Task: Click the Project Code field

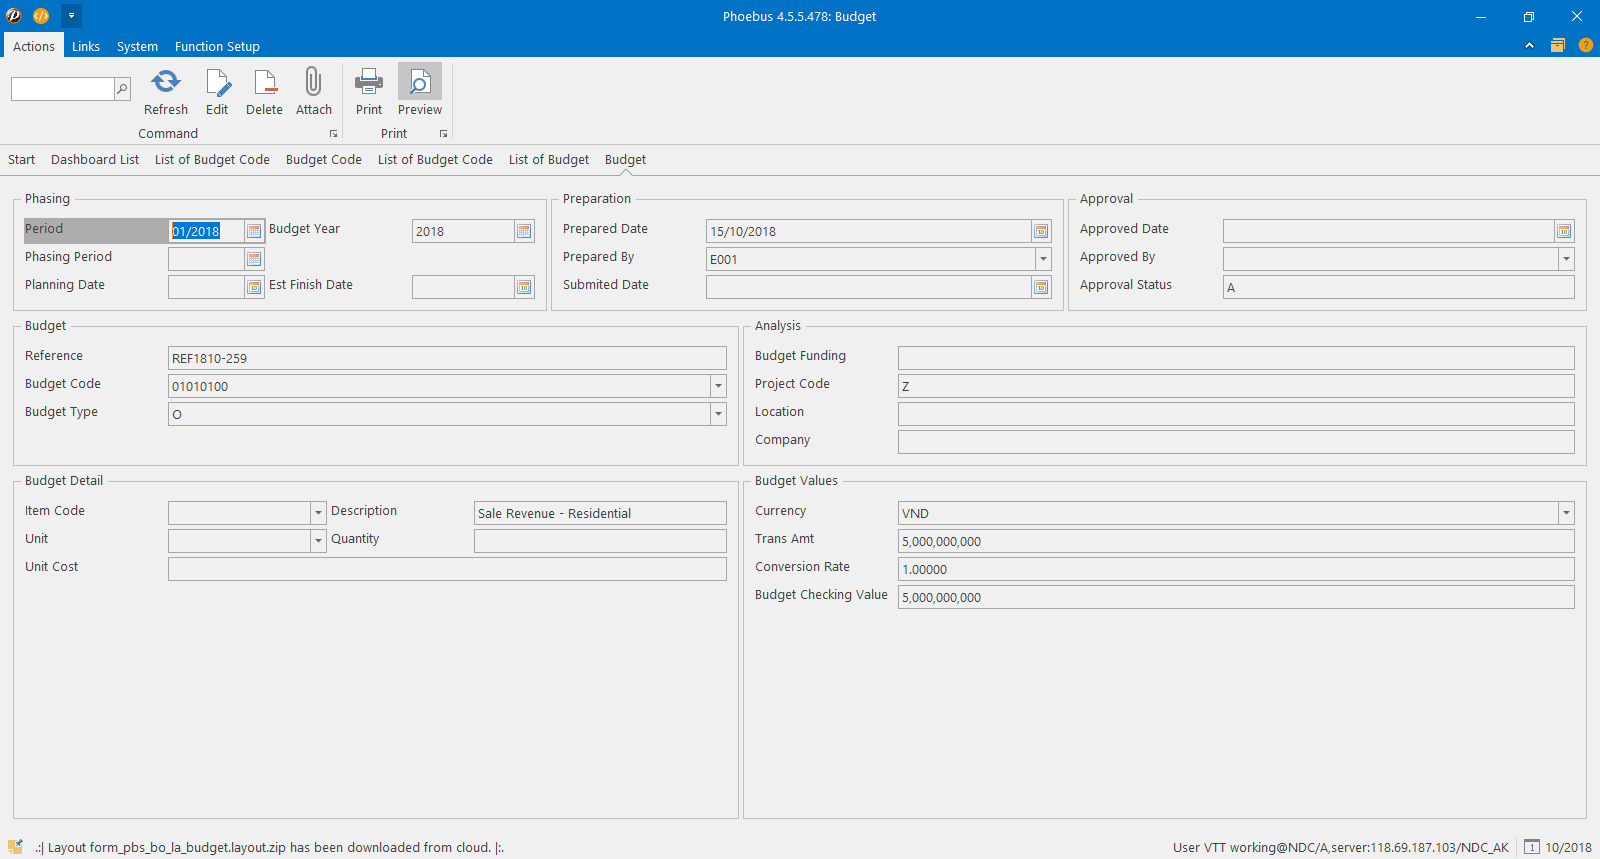Action: [x=1236, y=386]
